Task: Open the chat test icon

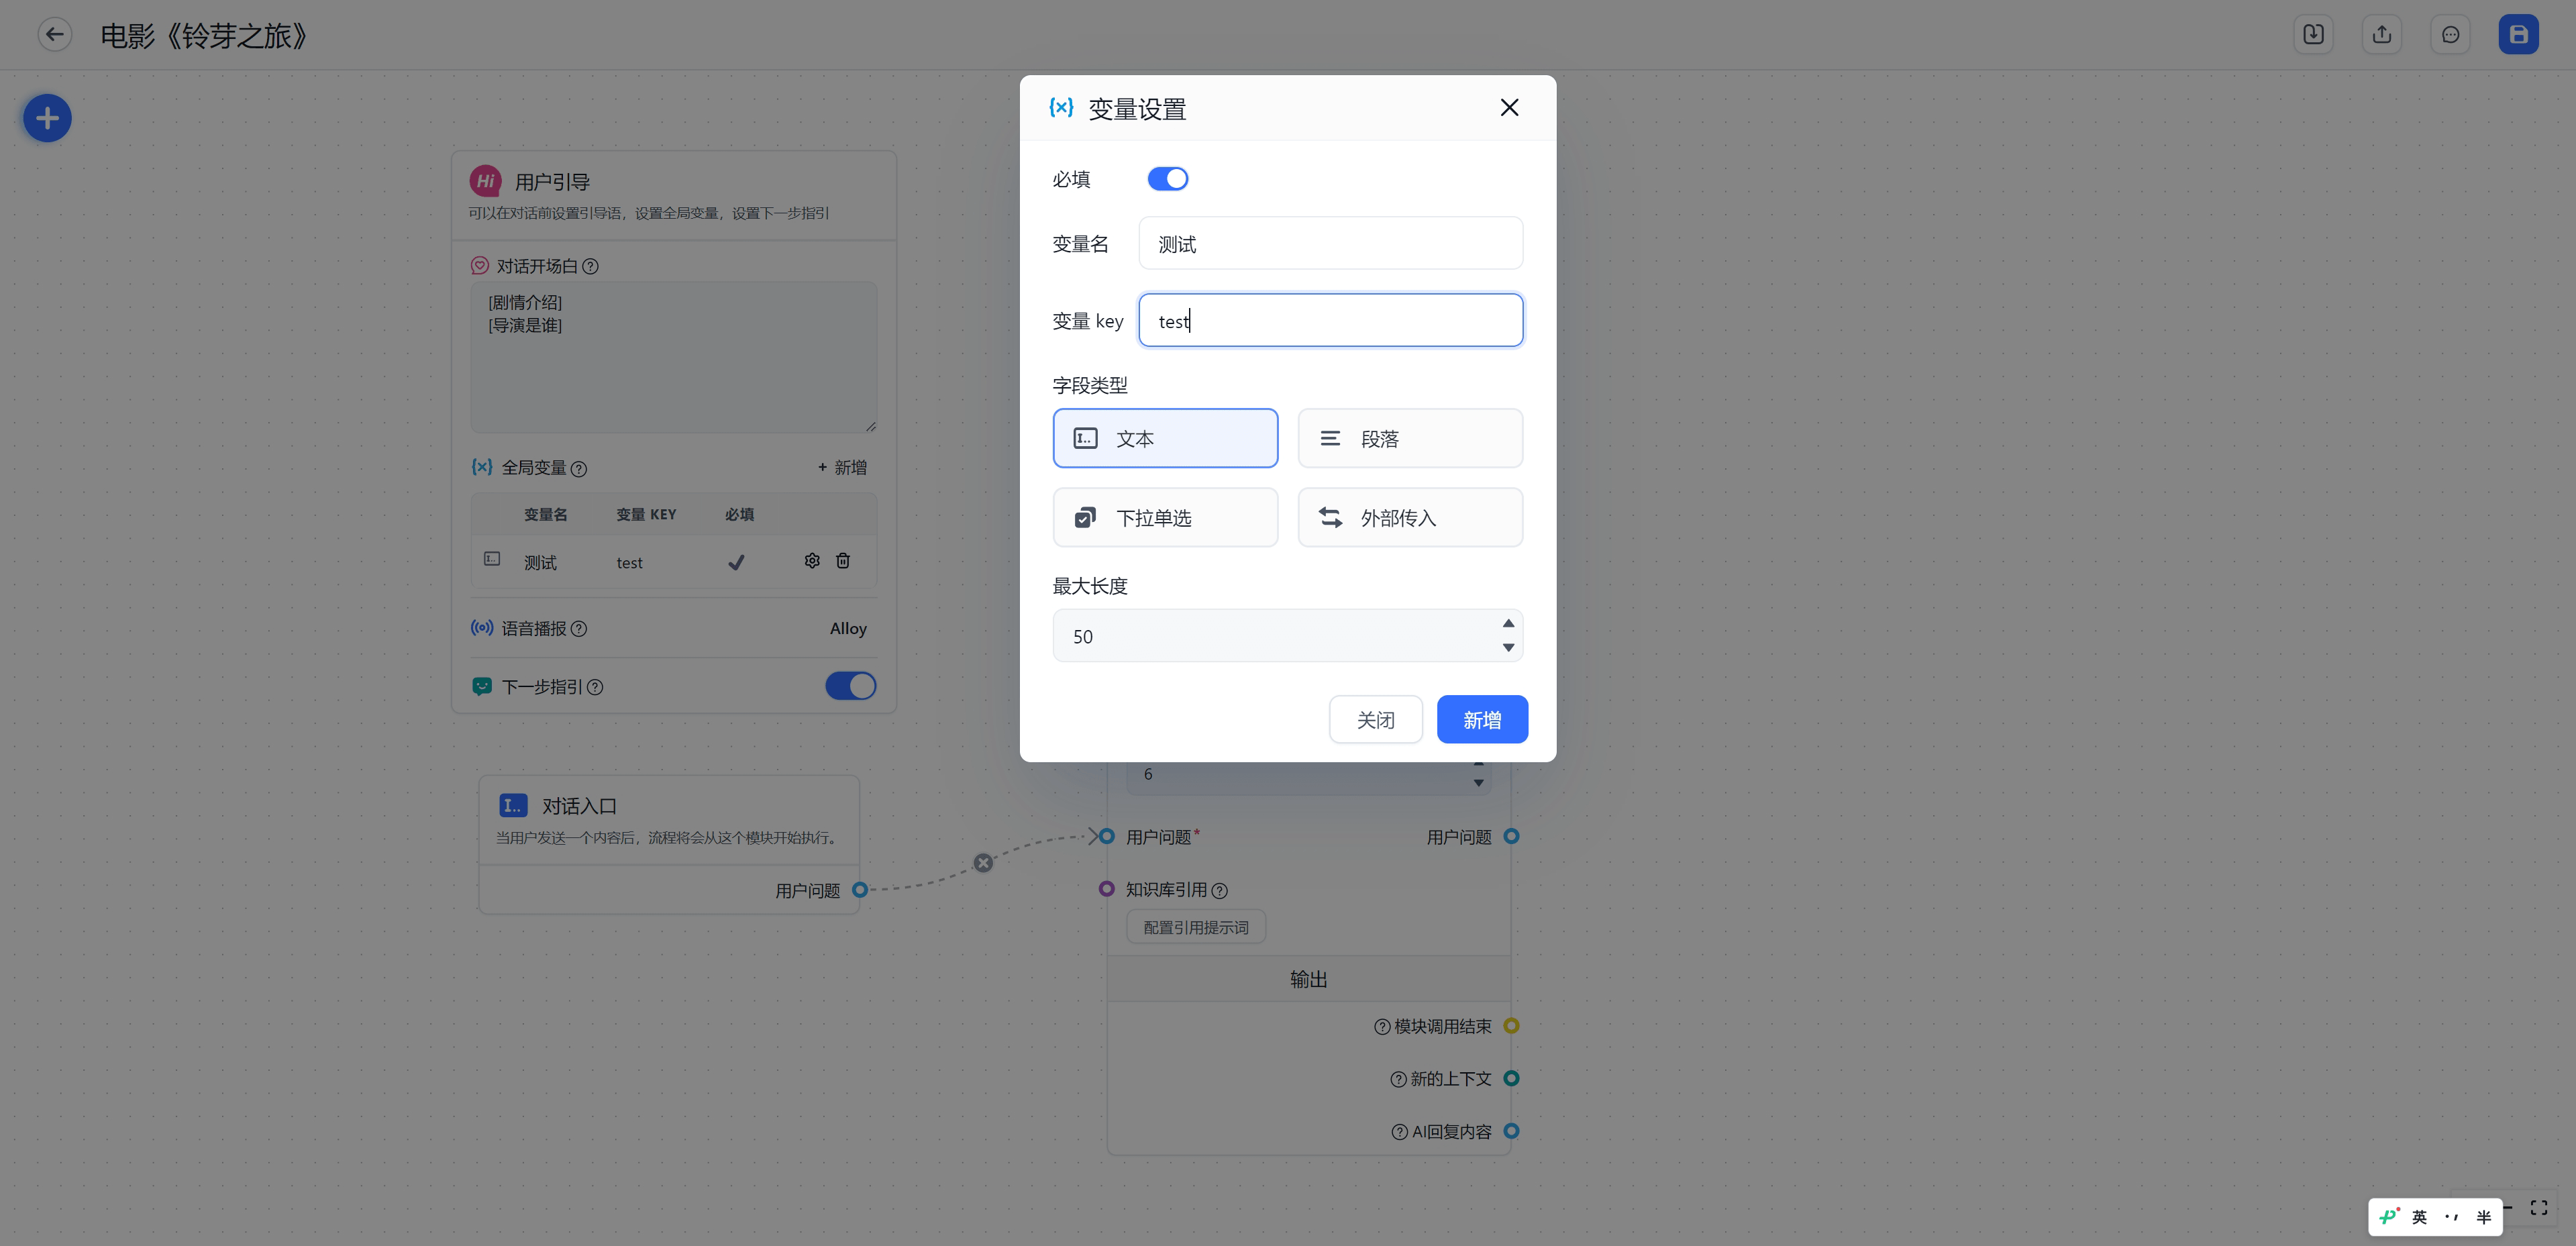Action: 2450,35
